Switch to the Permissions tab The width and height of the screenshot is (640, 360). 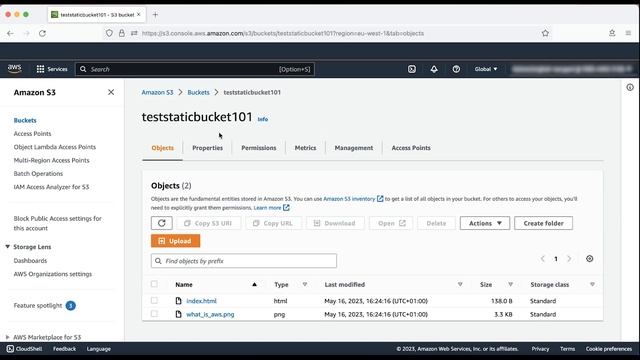click(259, 148)
